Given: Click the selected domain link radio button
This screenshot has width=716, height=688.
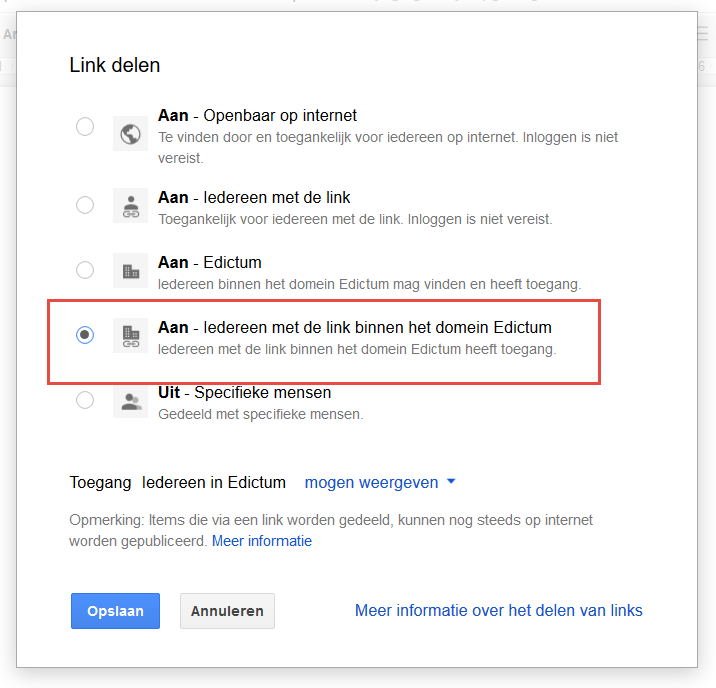Looking at the screenshot, I should click(x=85, y=335).
